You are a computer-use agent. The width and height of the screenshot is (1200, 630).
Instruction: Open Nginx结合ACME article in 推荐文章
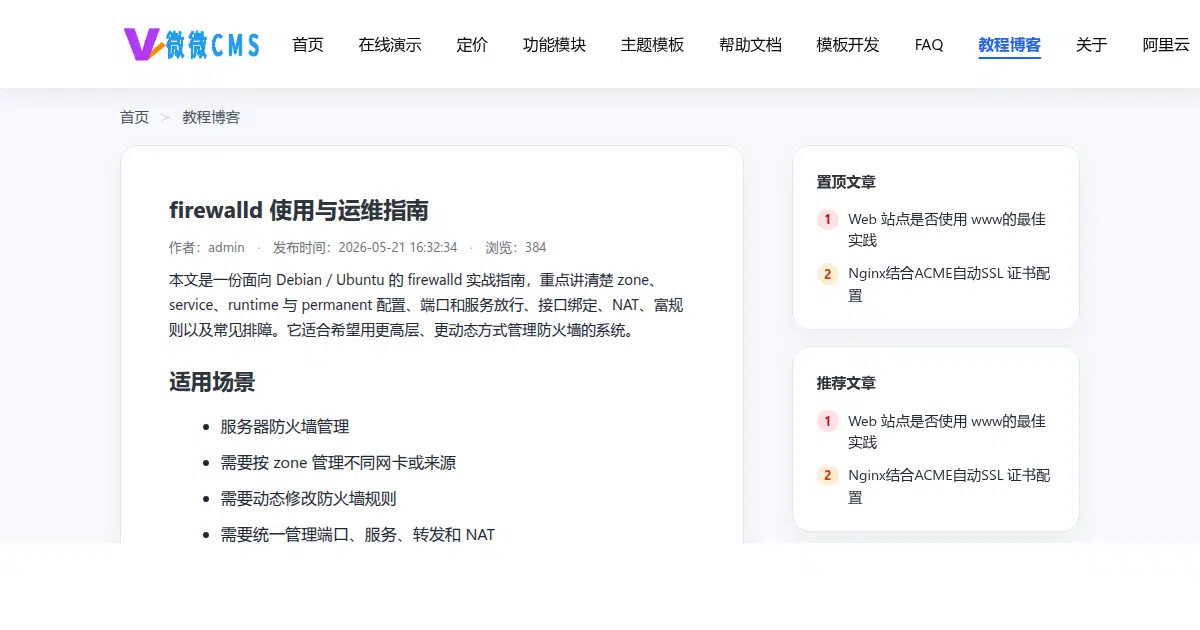949,486
